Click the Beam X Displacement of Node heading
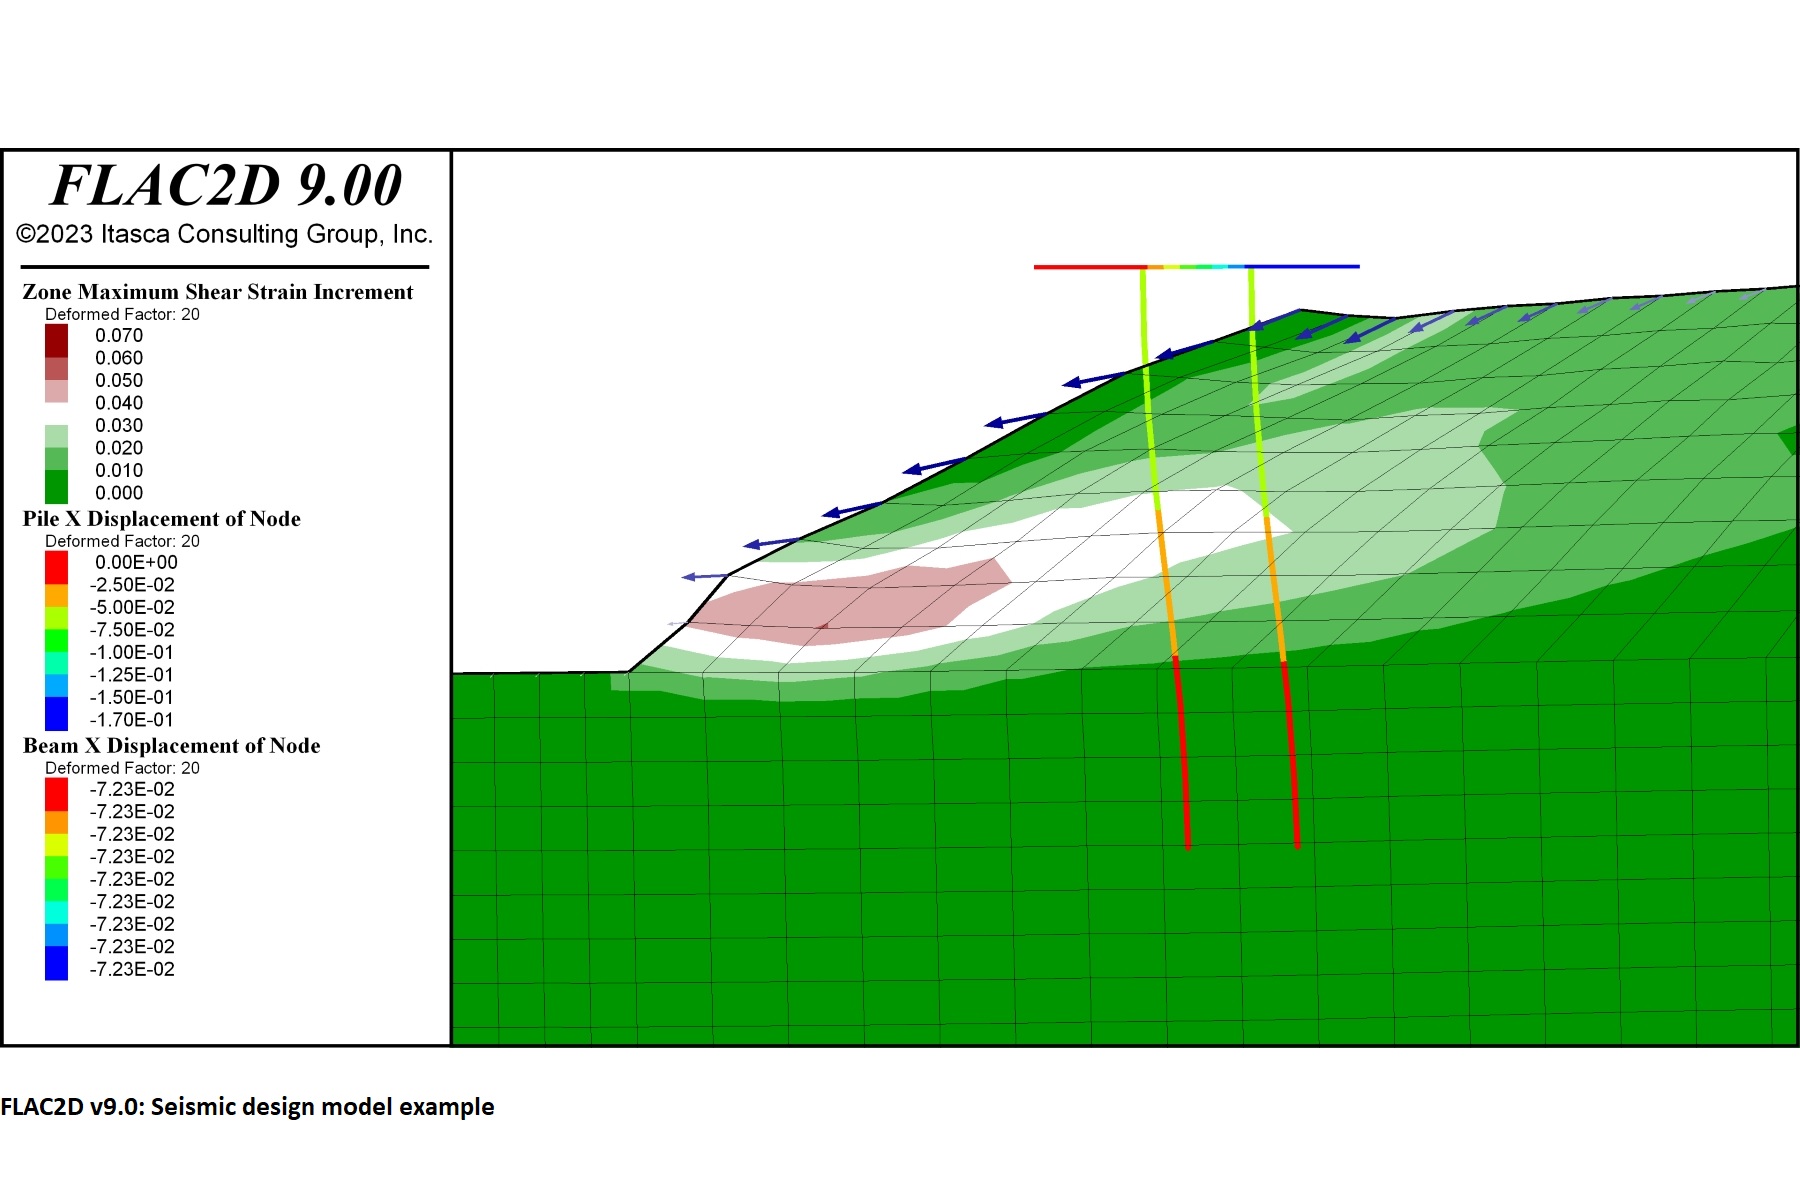The image size is (1800, 1200). (x=171, y=746)
